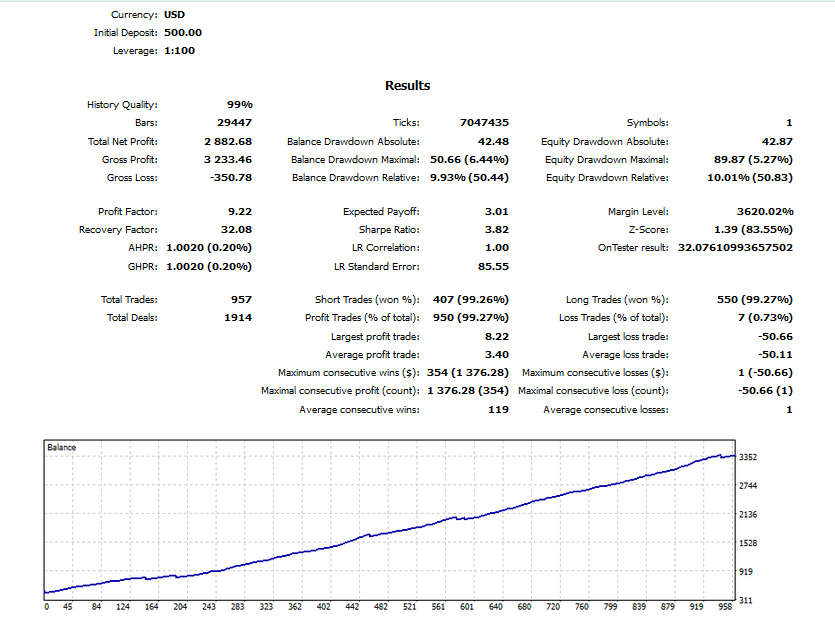This screenshot has height=631, width=835.
Task: Select Balance Drawdown Absolute value 42.48
Action: pyautogui.click(x=493, y=142)
